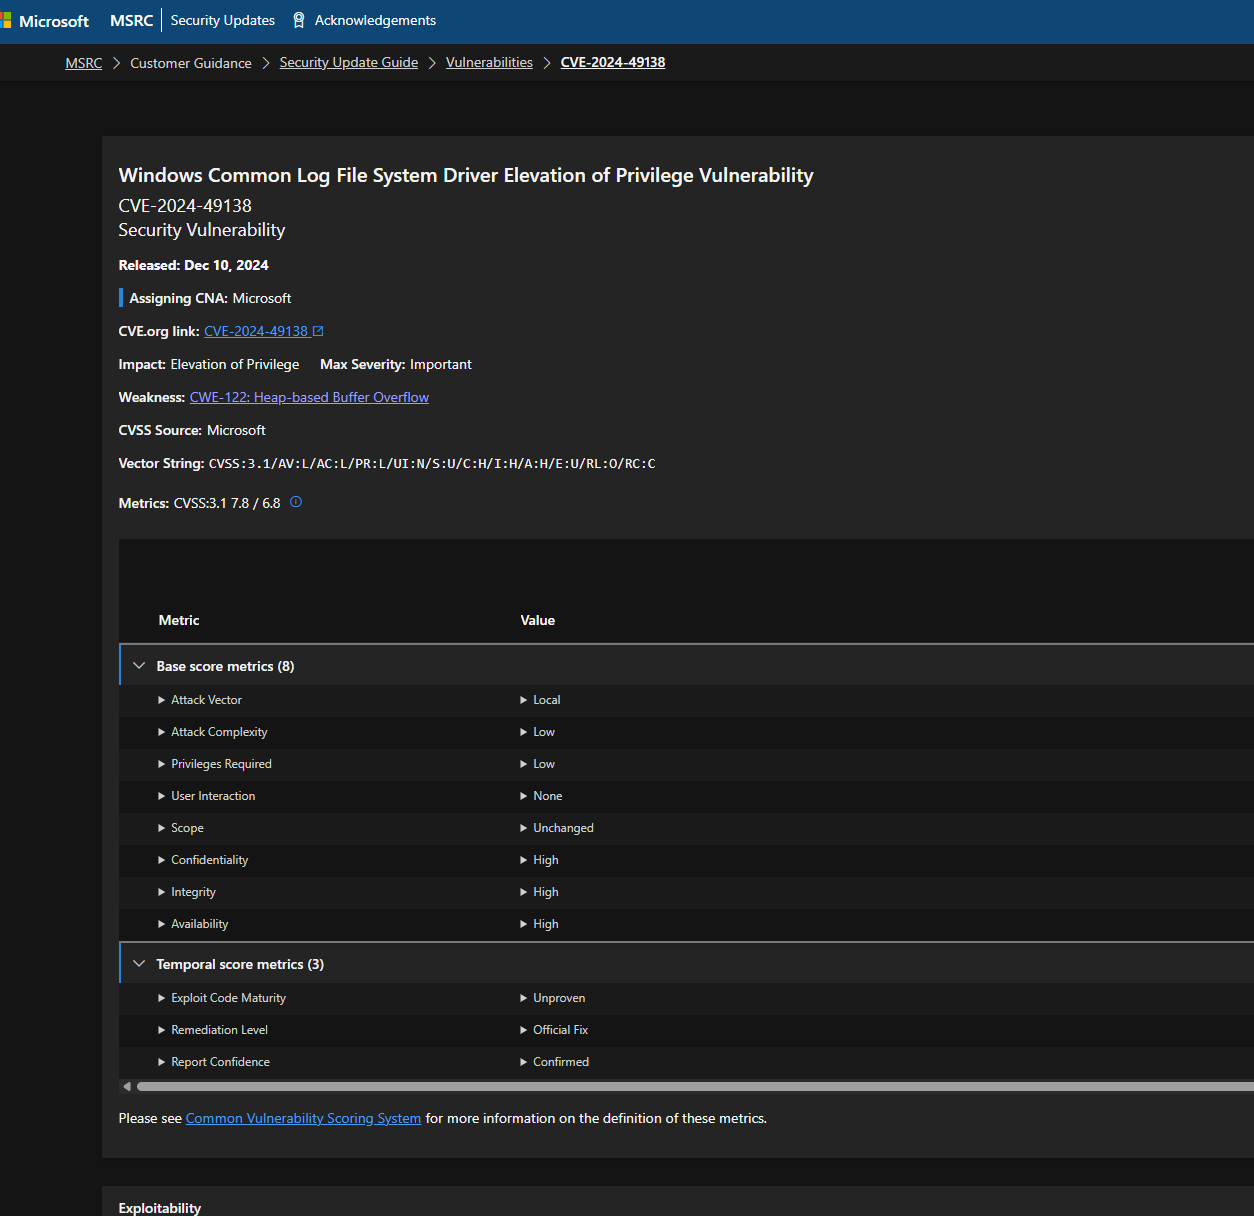Screen dimensions: 1254x1216
Task: Expand the Privileges Required metric row
Action: (x=162, y=764)
